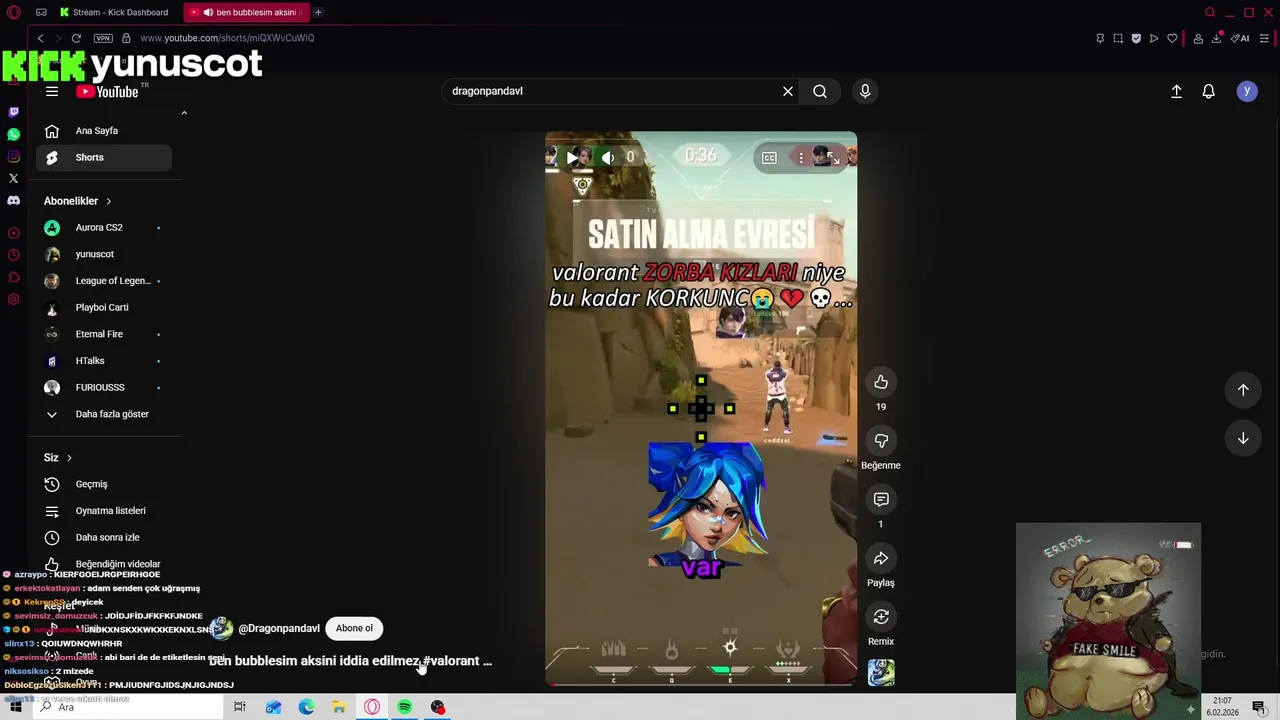Screen dimensions: 1280x720
Task: Share the short via Paylaş
Action: tap(881, 558)
